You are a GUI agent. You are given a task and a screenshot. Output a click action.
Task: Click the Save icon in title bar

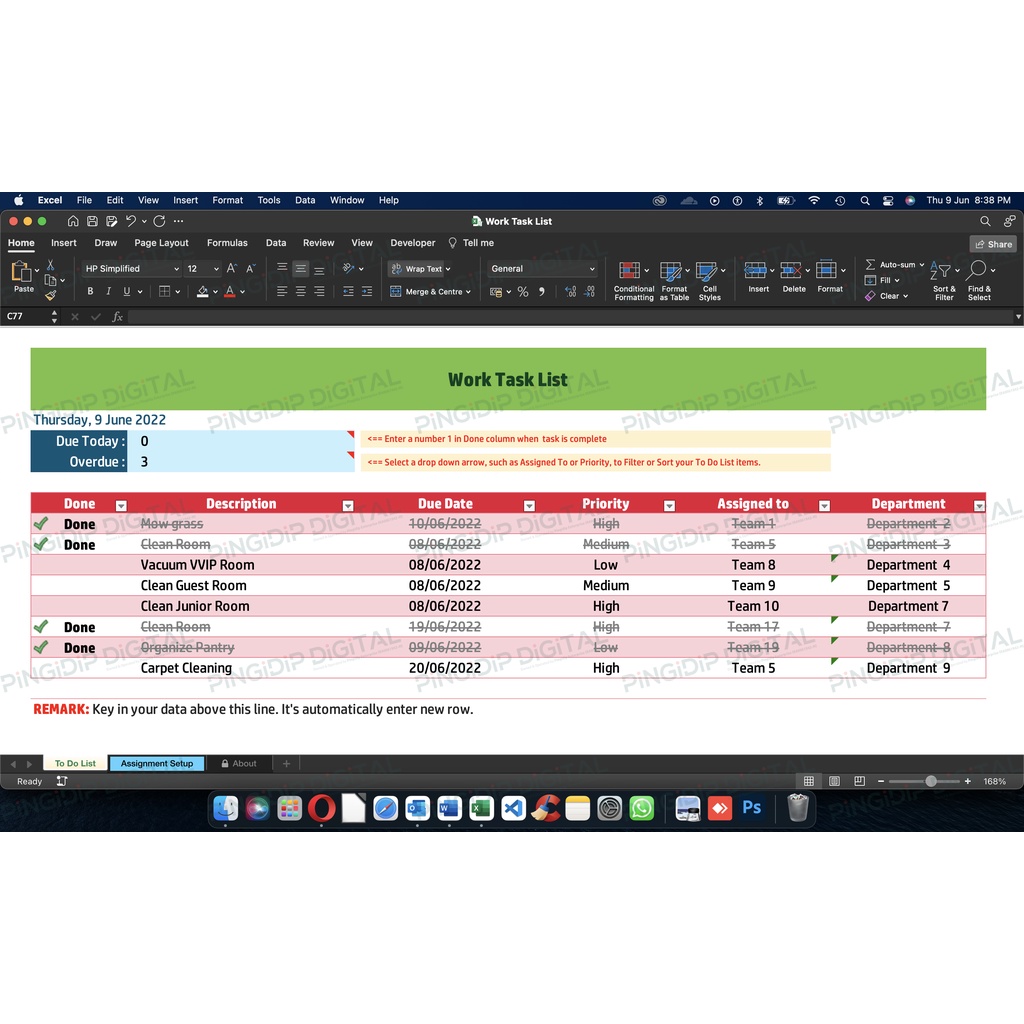[92, 221]
